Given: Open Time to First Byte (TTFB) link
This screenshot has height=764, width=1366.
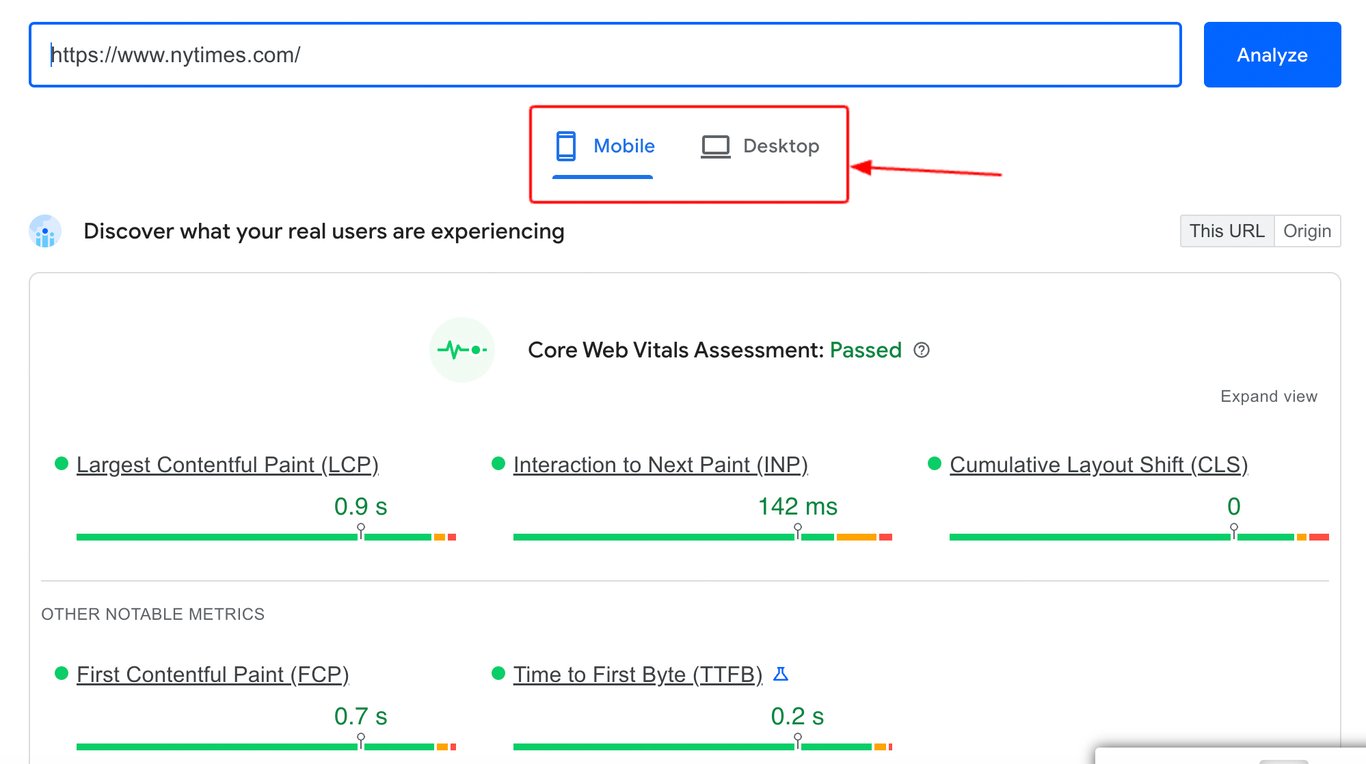Looking at the screenshot, I should click(x=637, y=675).
